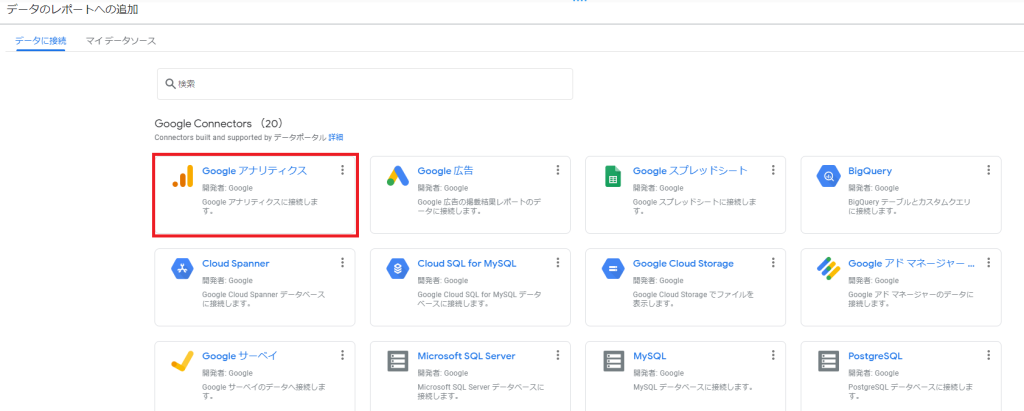Click the Google スプレッドシート green sheet icon

613,176
